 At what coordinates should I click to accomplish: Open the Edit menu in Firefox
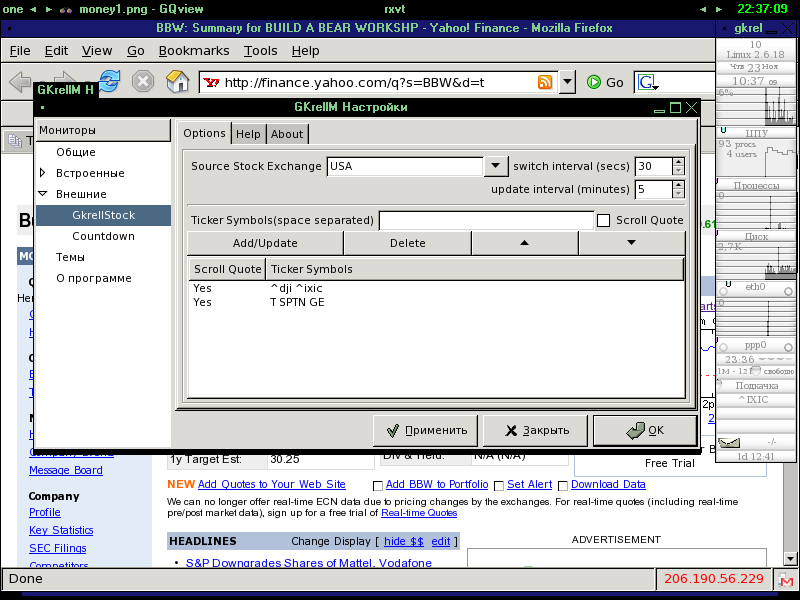[x=56, y=51]
